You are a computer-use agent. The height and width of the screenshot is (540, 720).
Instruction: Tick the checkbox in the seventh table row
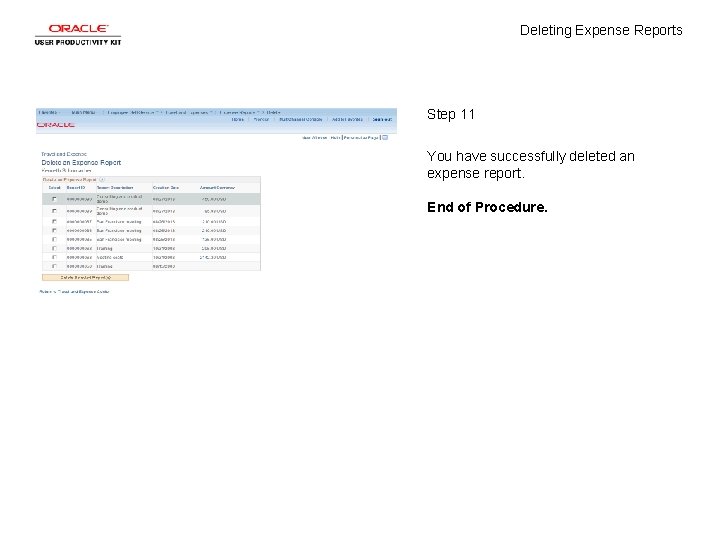point(54,257)
